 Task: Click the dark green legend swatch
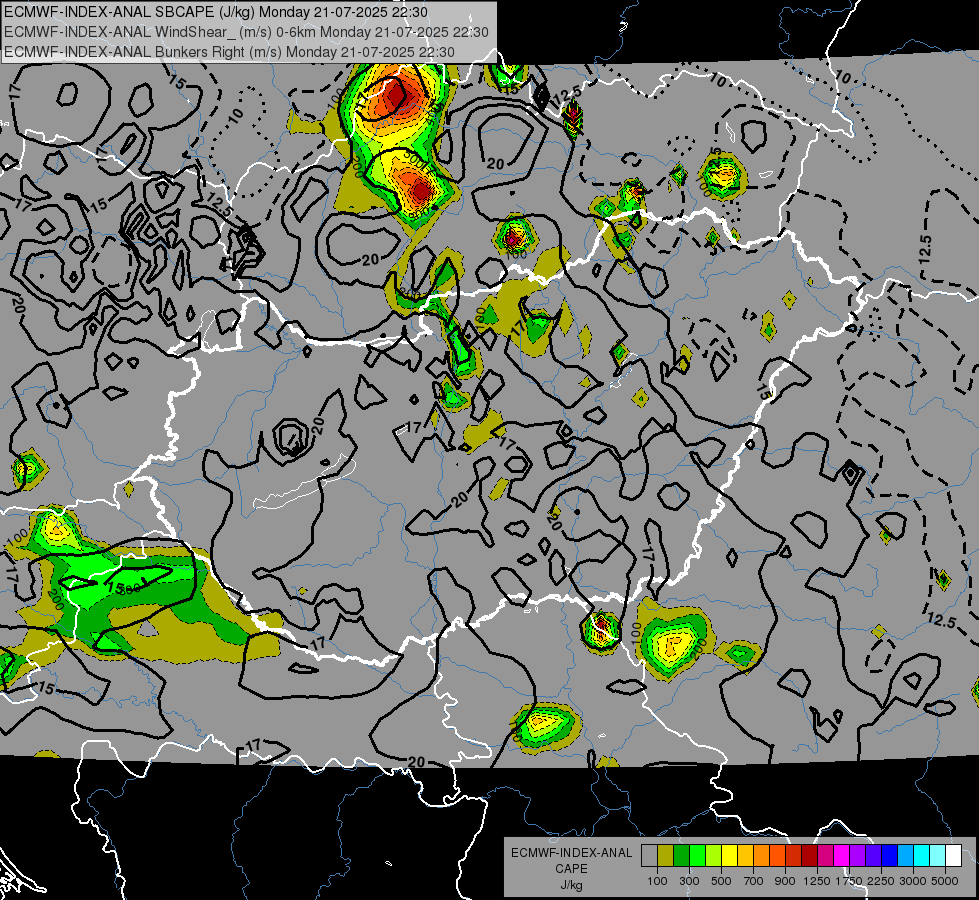click(681, 856)
